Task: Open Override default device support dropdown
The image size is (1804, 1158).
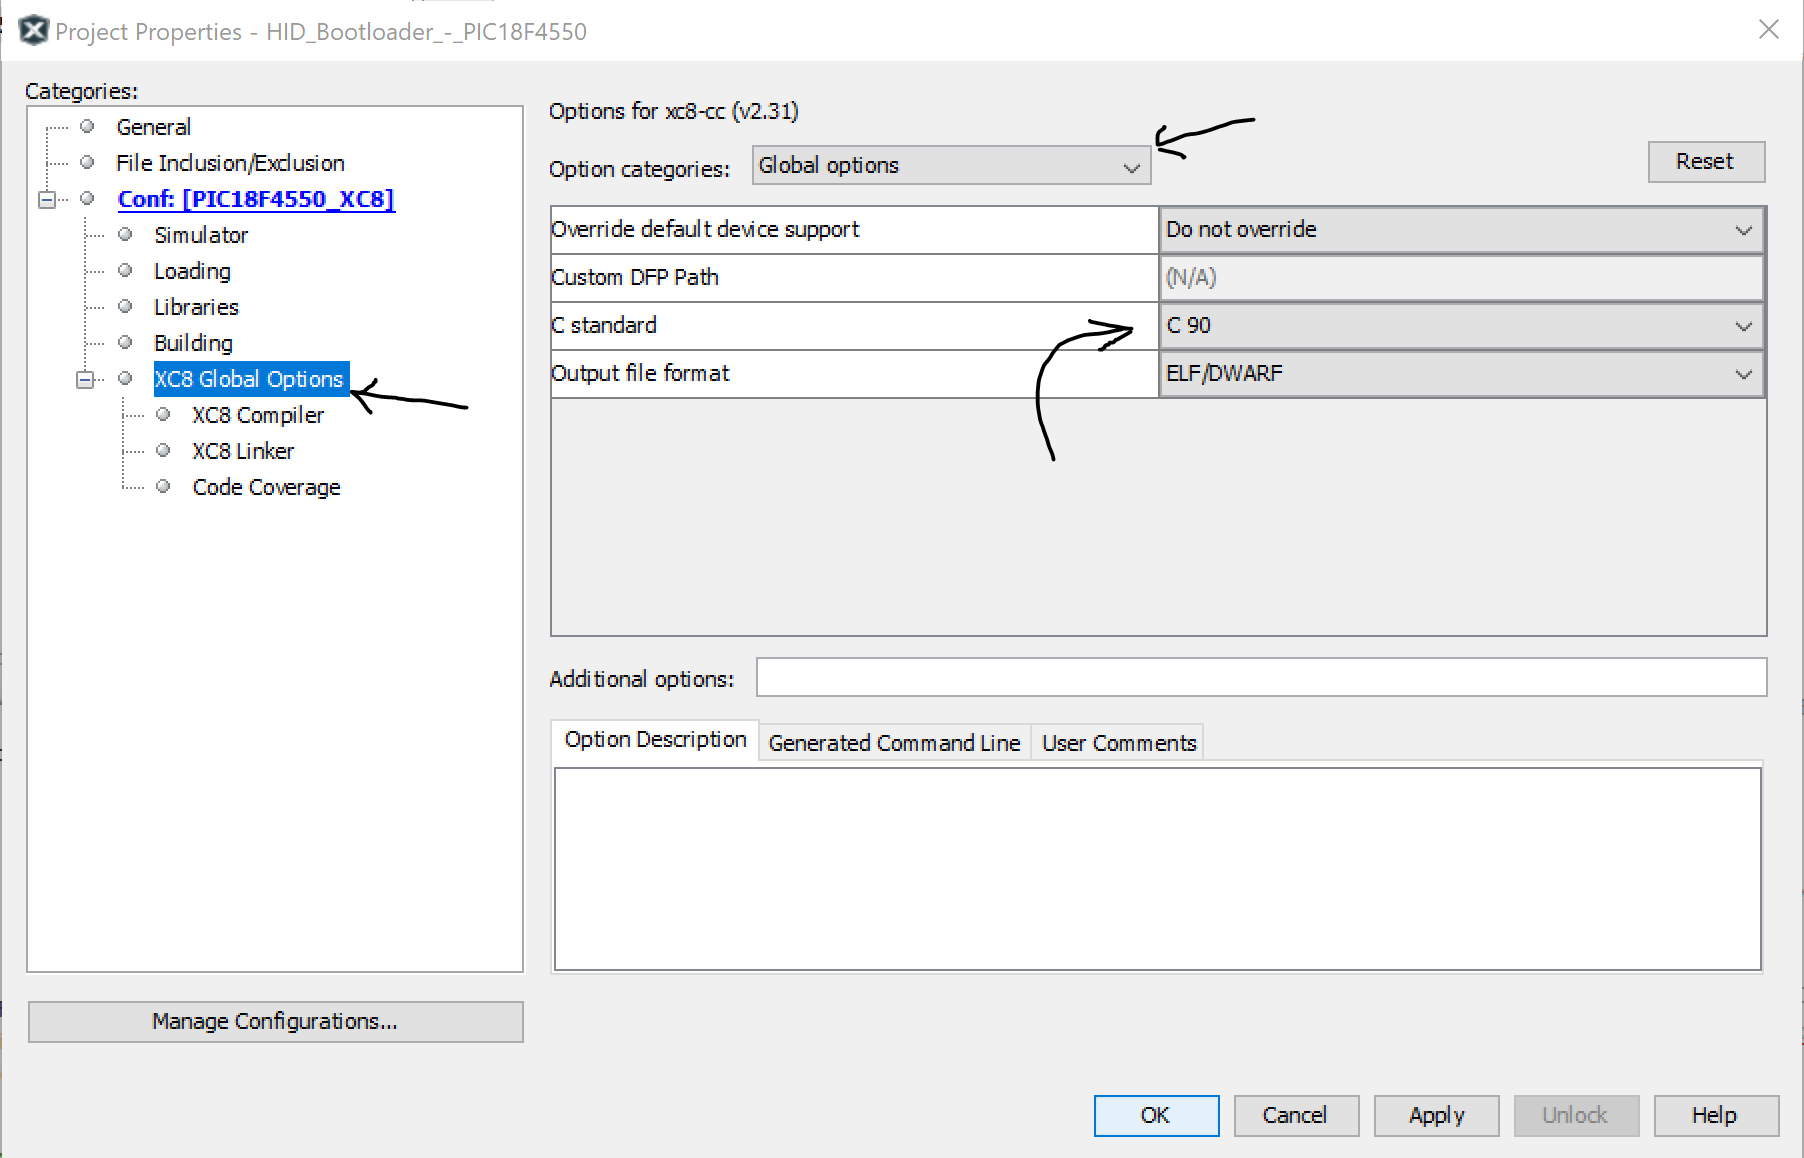Action: tap(1461, 230)
